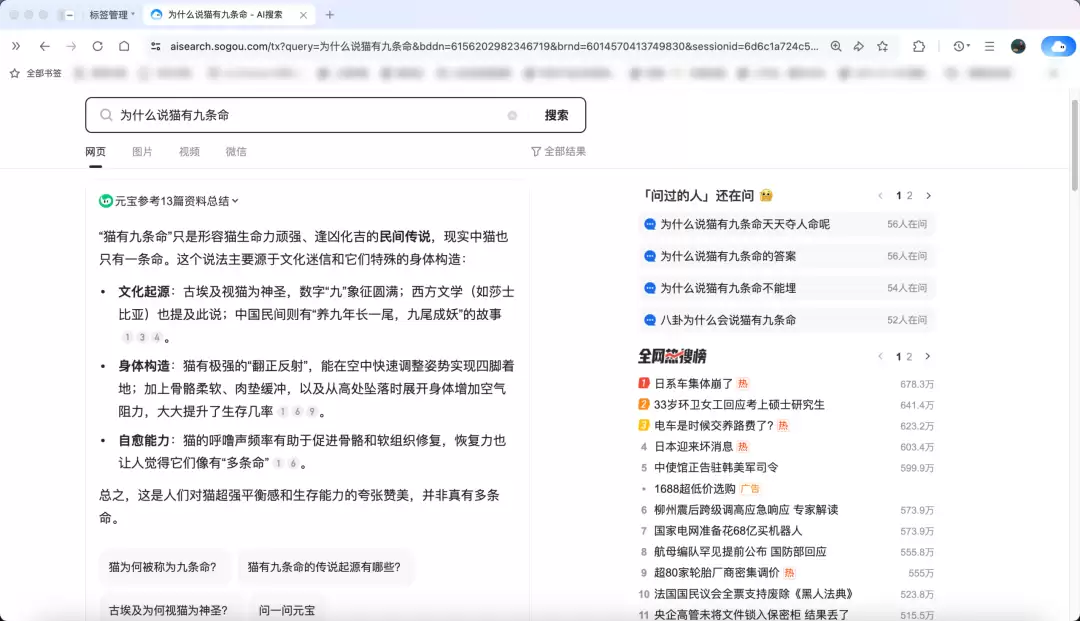Image resolution: width=1080 pixels, height=621 pixels.
Task: Click suggestion 猫为何被称为九条命?
Action: pos(163,567)
